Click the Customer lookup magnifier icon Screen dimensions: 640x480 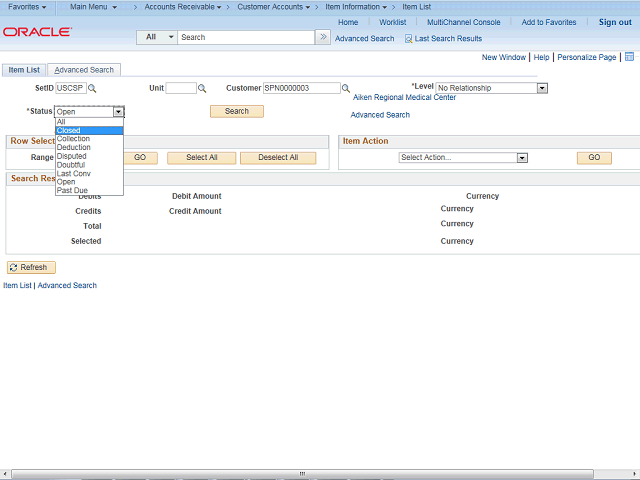click(346, 88)
